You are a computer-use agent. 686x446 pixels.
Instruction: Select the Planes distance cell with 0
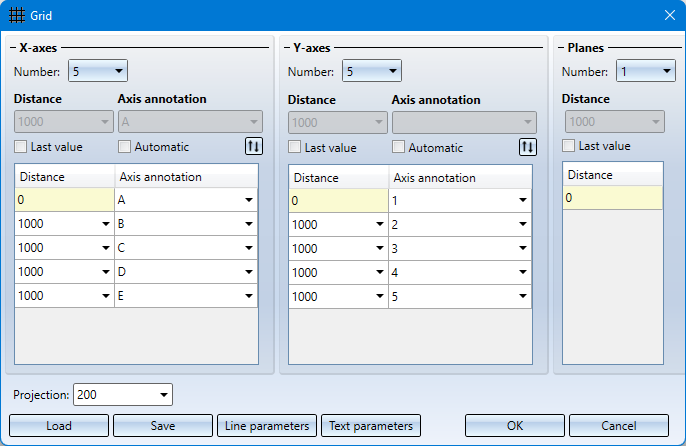pyautogui.click(x=612, y=198)
